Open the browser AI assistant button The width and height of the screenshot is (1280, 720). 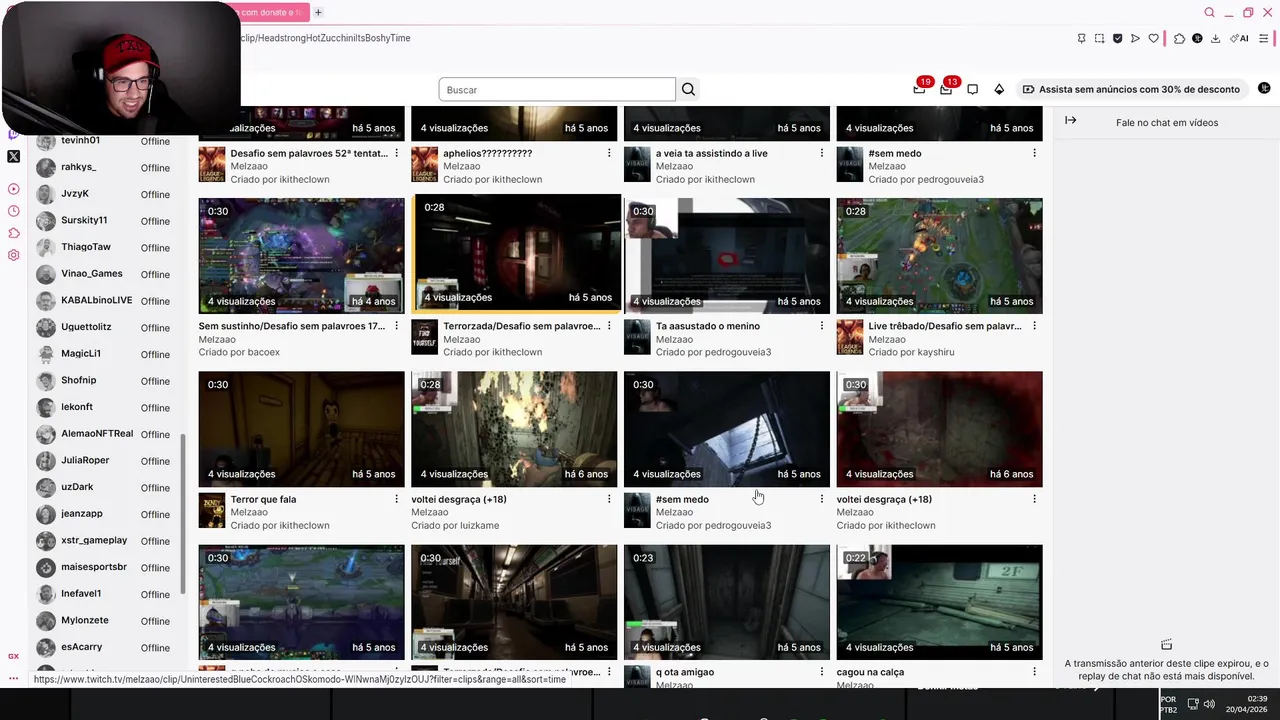pyautogui.click(x=1240, y=38)
